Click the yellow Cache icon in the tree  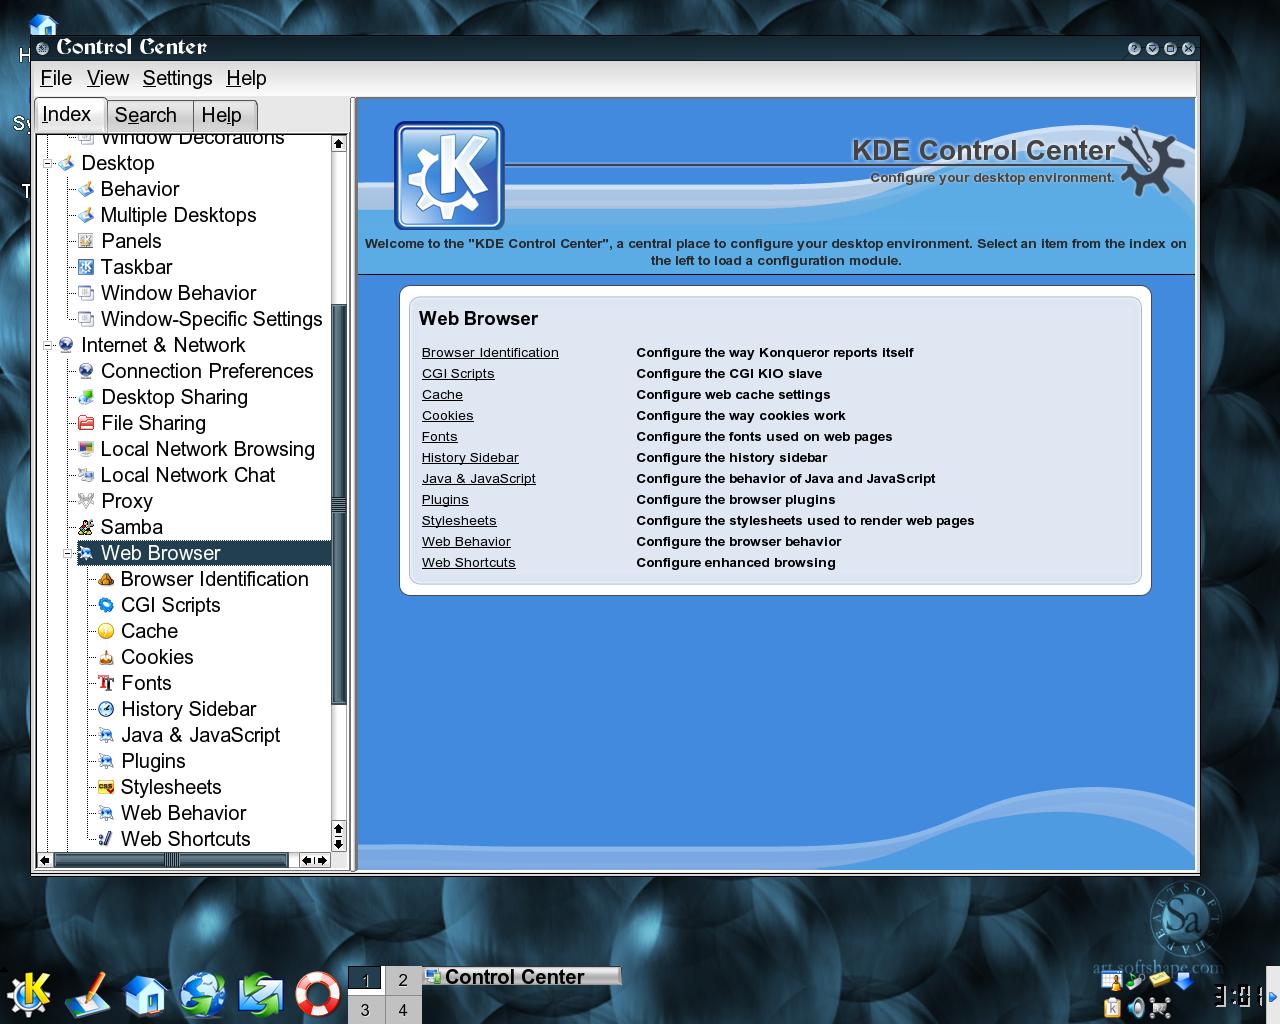[x=106, y=631]
